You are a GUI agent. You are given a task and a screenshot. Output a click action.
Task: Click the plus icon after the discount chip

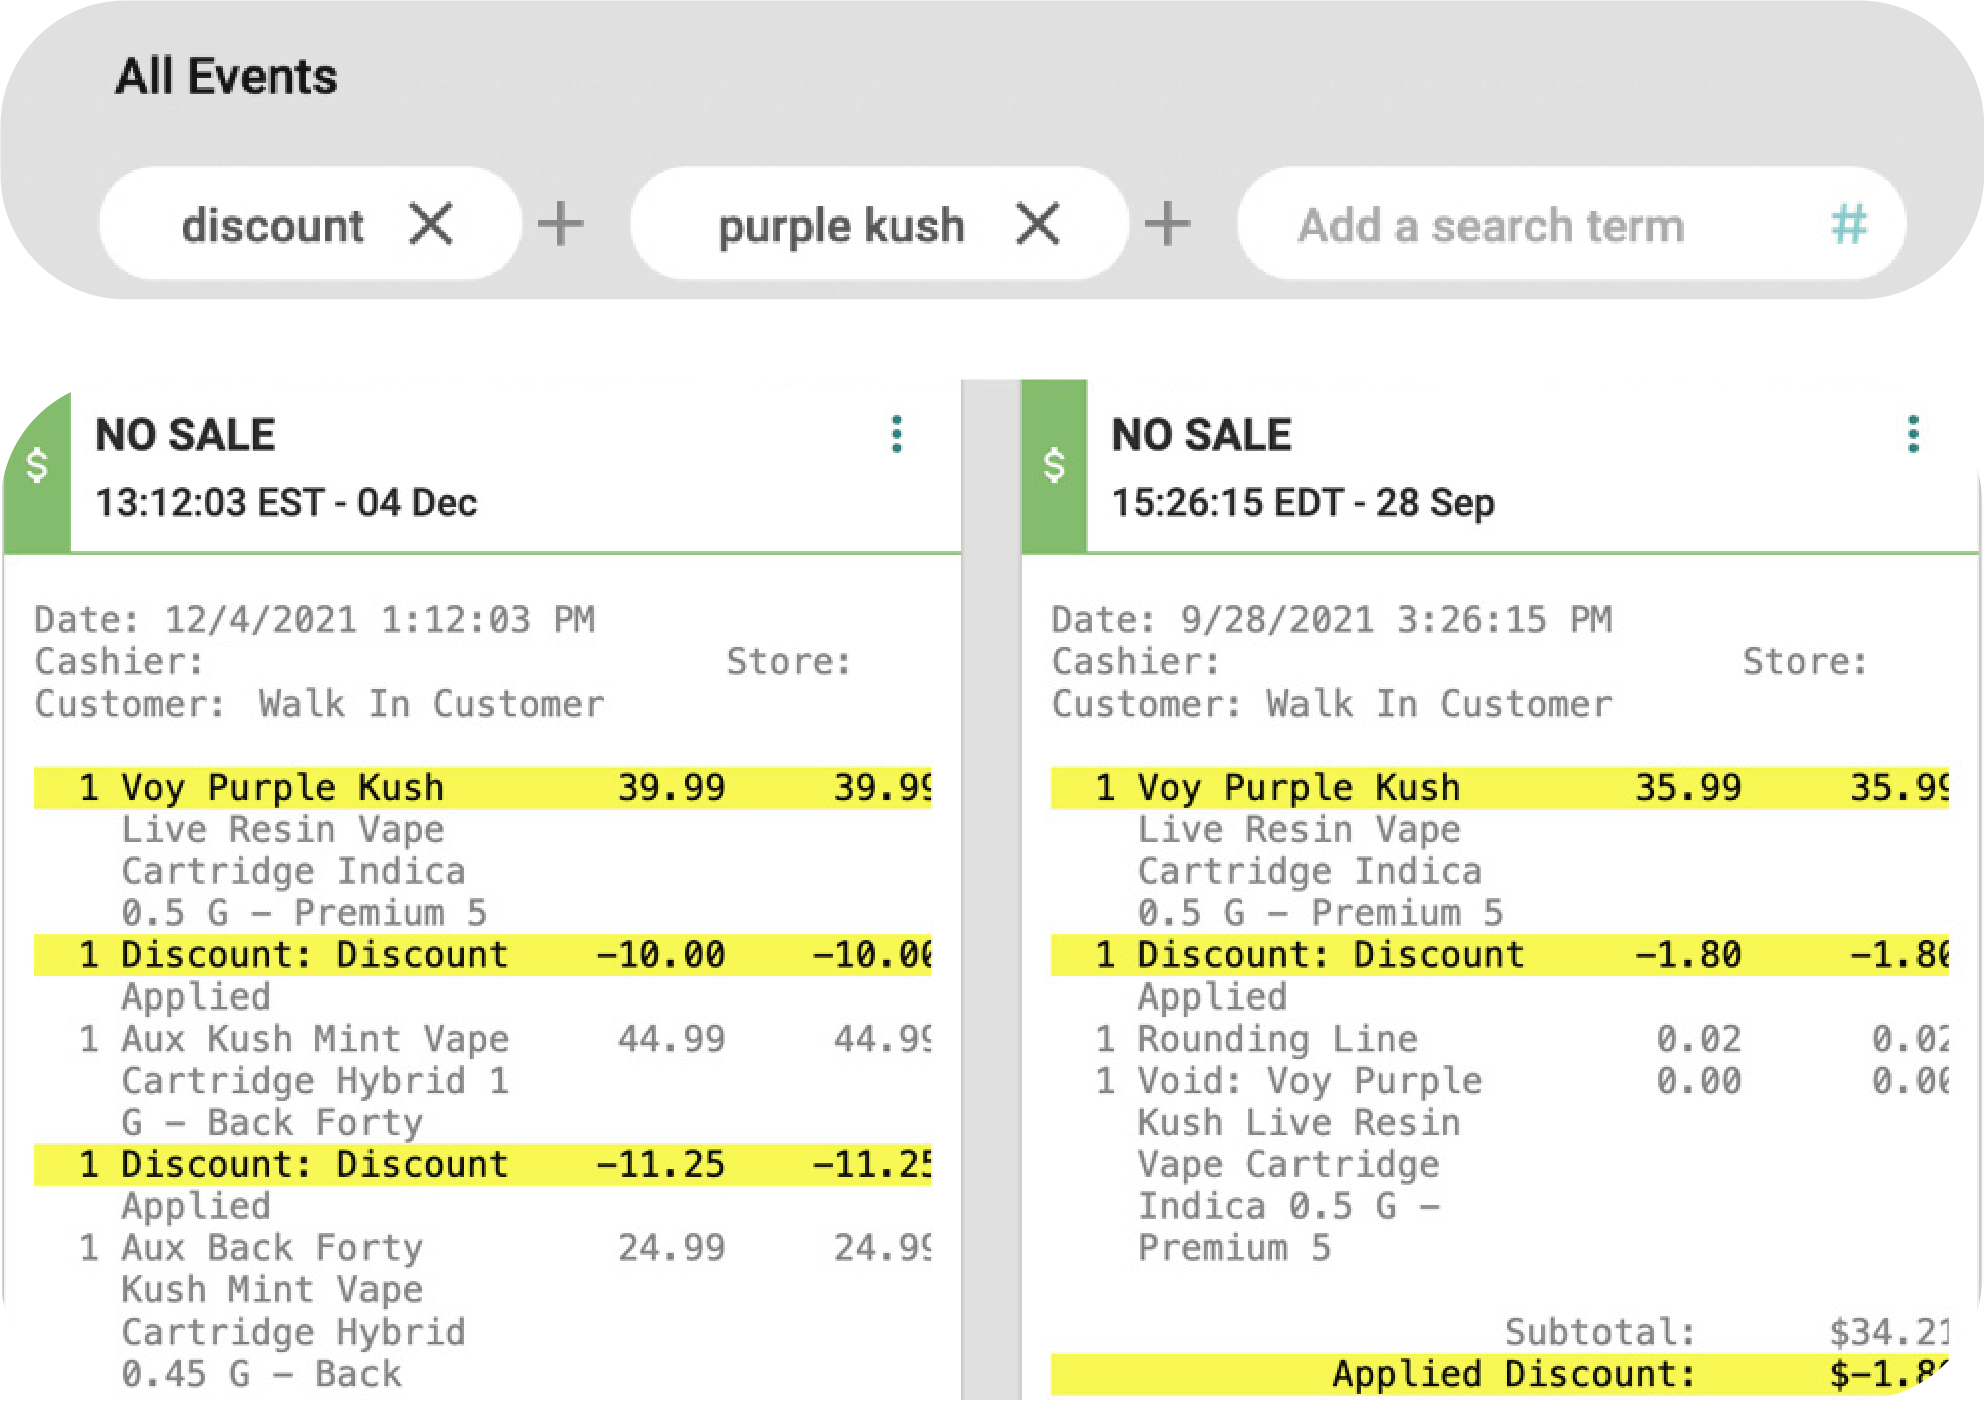[x=560, y=223]
